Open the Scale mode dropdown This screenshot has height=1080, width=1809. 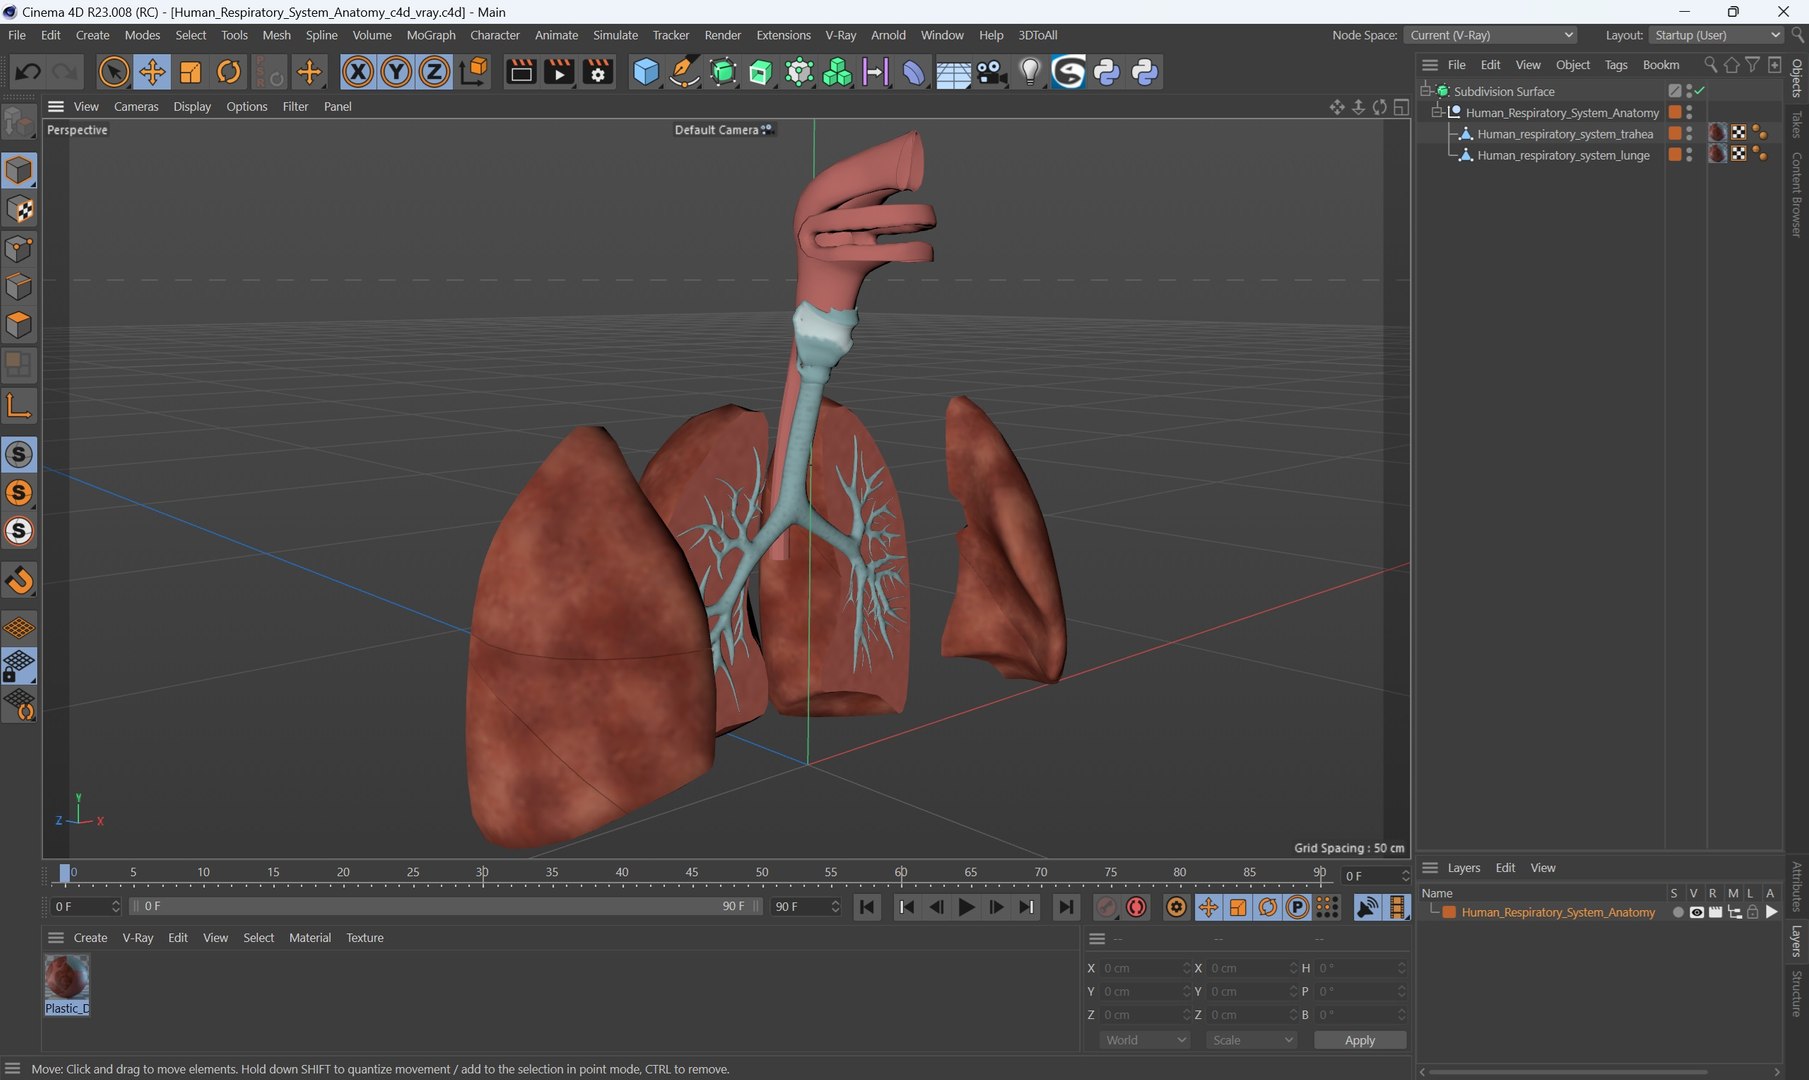[x=1252, y=1040]
